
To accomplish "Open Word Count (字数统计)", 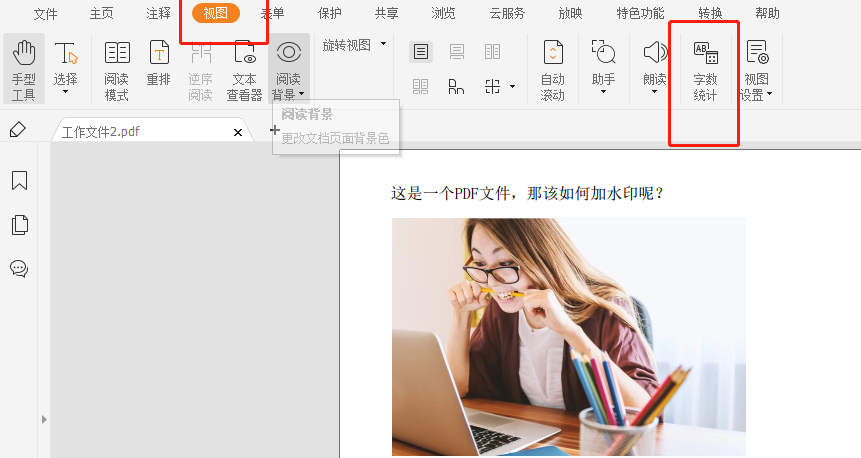I will 706,70.
